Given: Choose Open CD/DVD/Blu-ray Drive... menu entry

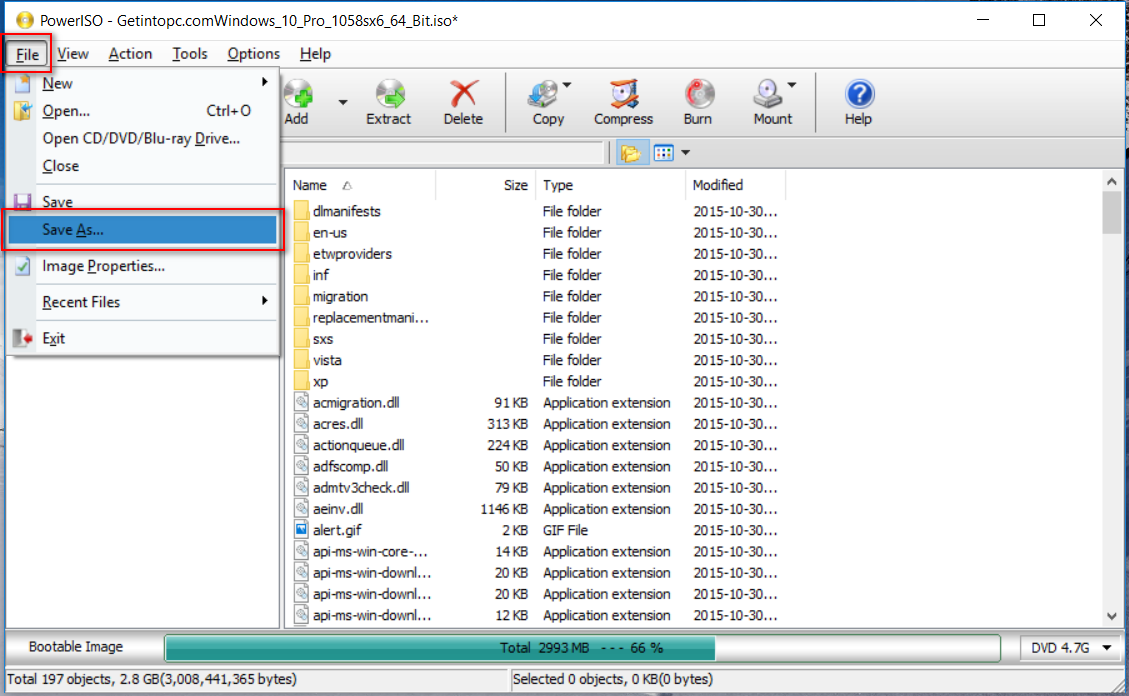Looking at the screenshot, I should pyautogui.click(x=142, y=138).
